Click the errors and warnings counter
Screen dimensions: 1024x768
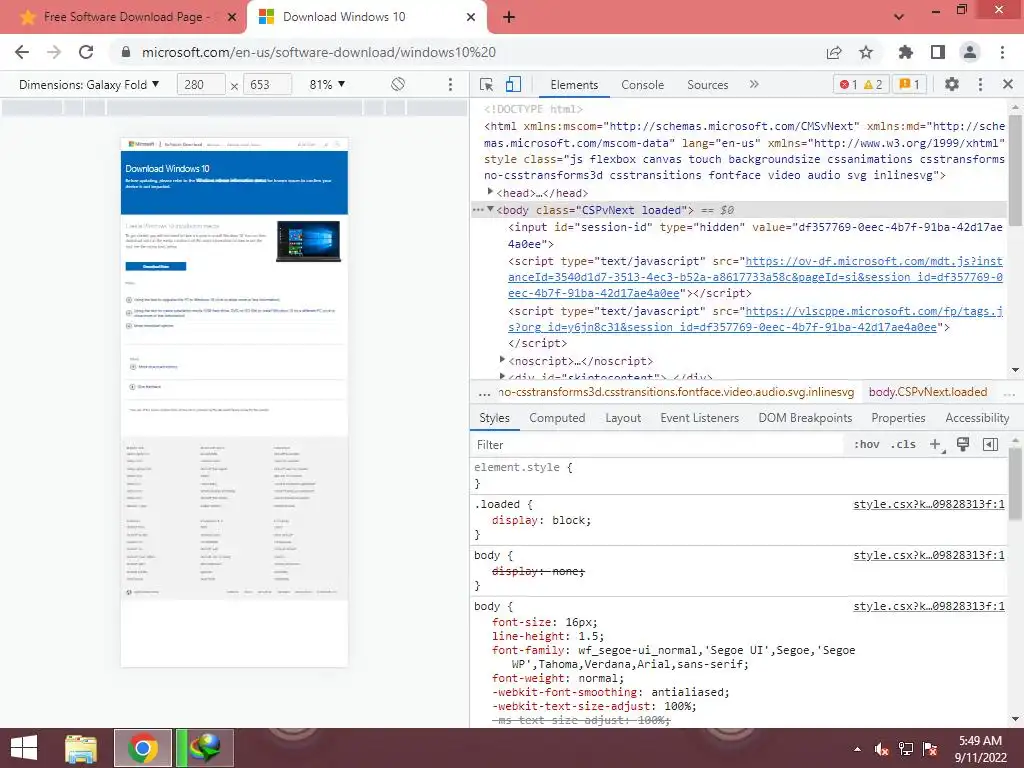click(x=861, y=84)
